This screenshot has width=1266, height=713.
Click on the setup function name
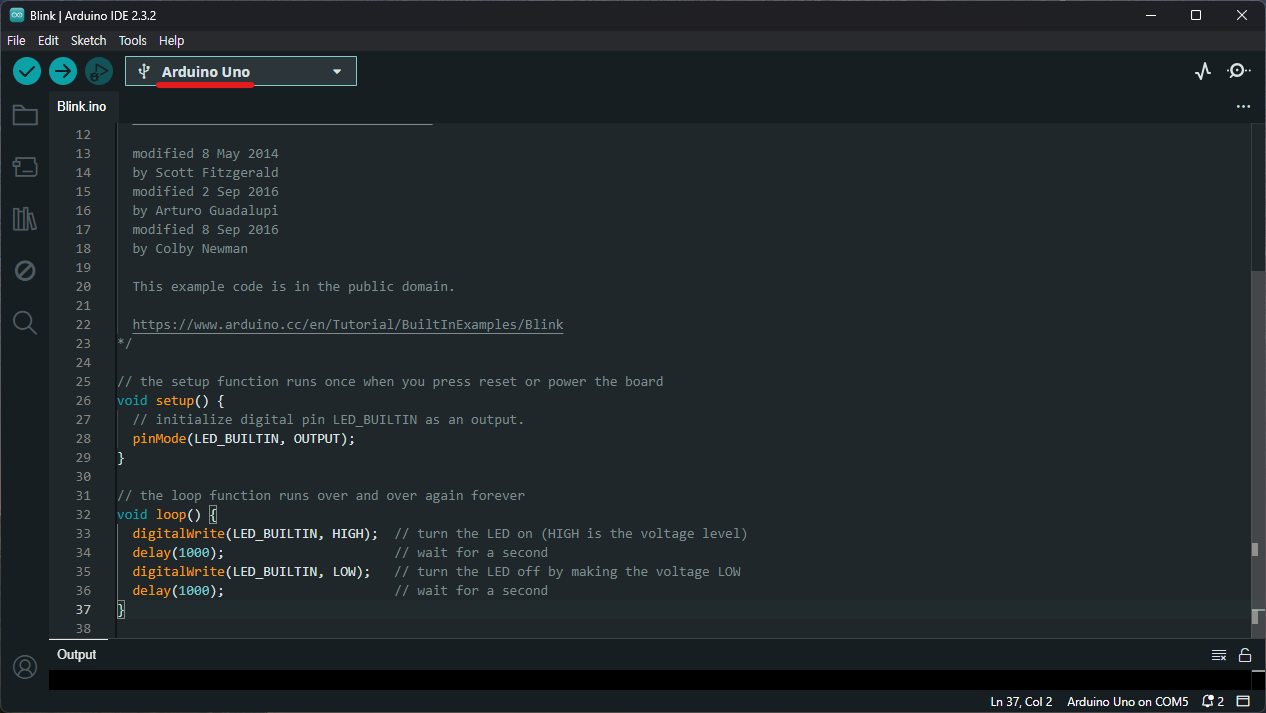[175, 401]
